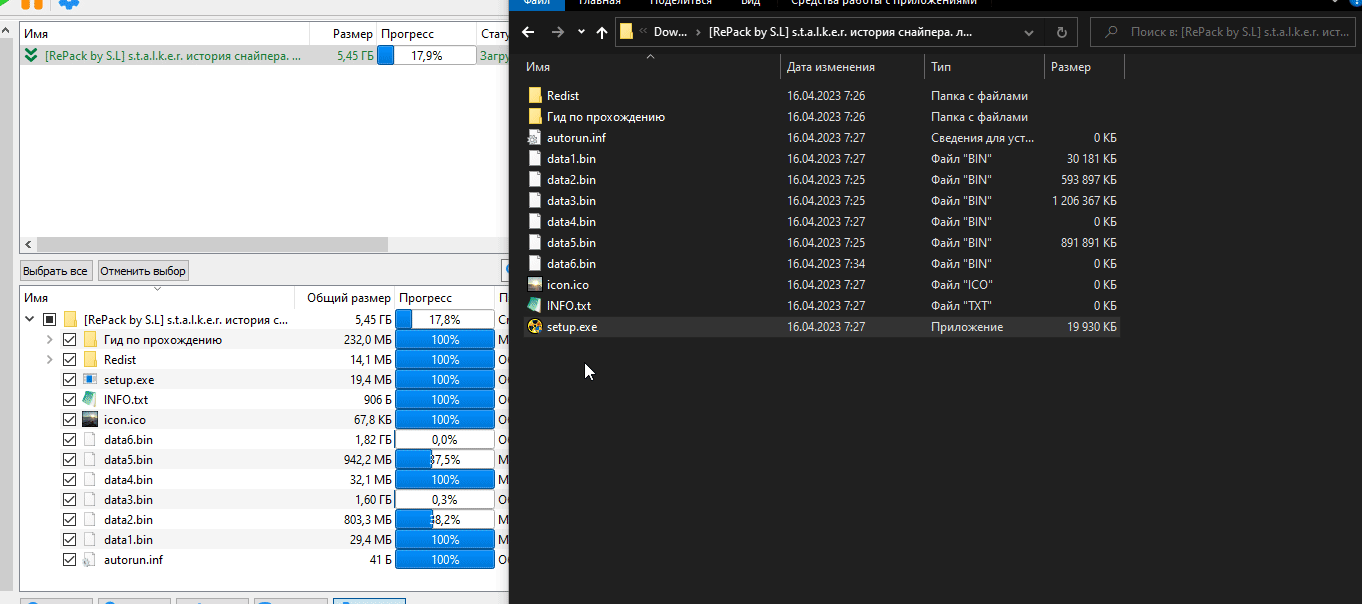Uncheck data5.bin in the torrent file tree
1362x604 pixels.
[69, 460]
